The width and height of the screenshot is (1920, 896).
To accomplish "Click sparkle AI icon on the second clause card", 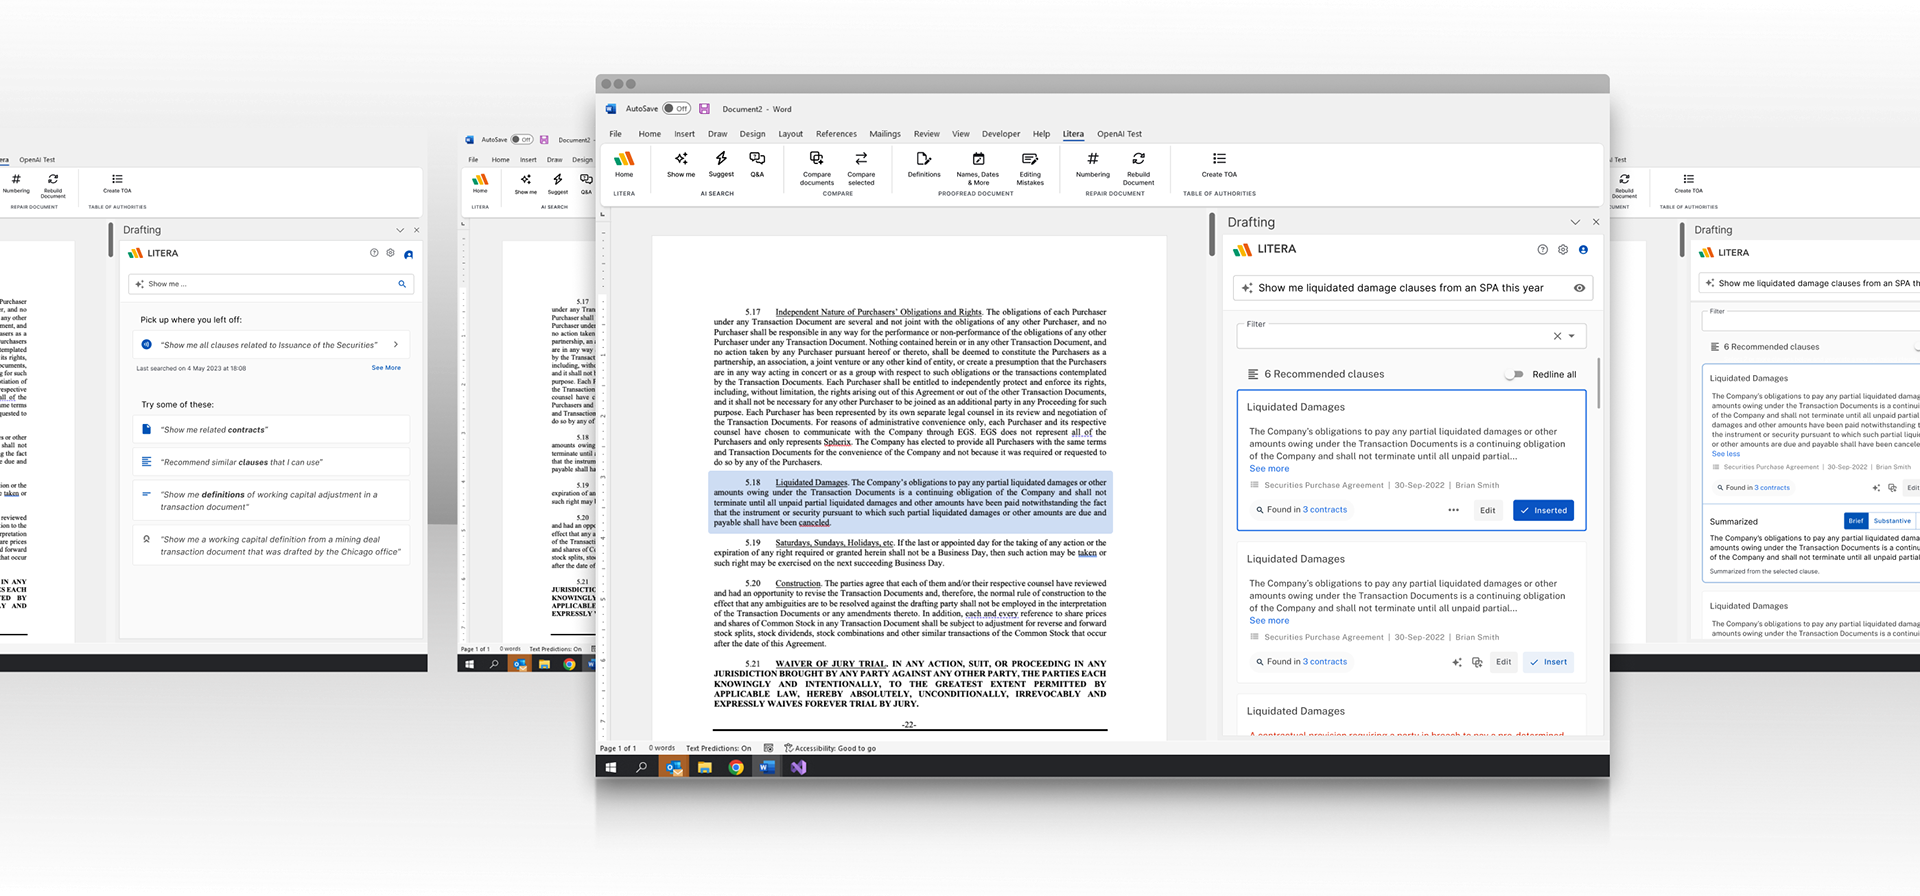I will pyautogui.click(x=1457, y=662).
